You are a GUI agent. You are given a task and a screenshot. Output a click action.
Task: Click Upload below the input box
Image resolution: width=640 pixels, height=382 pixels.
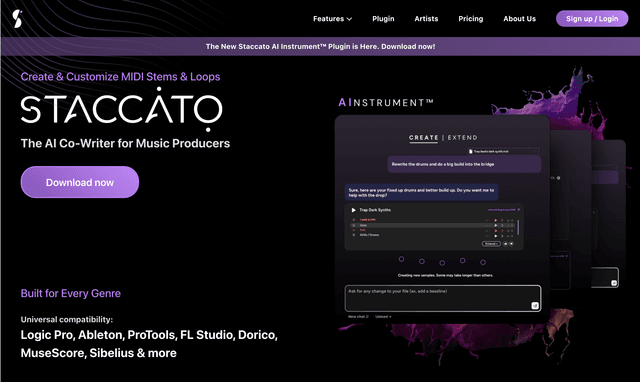[x=383, y=317]
